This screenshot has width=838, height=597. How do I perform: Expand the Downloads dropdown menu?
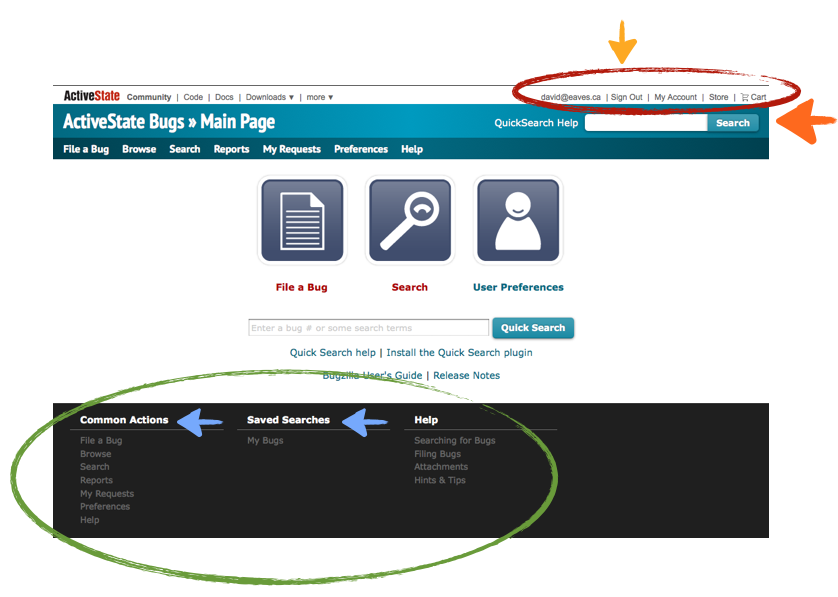click(270, 98)
